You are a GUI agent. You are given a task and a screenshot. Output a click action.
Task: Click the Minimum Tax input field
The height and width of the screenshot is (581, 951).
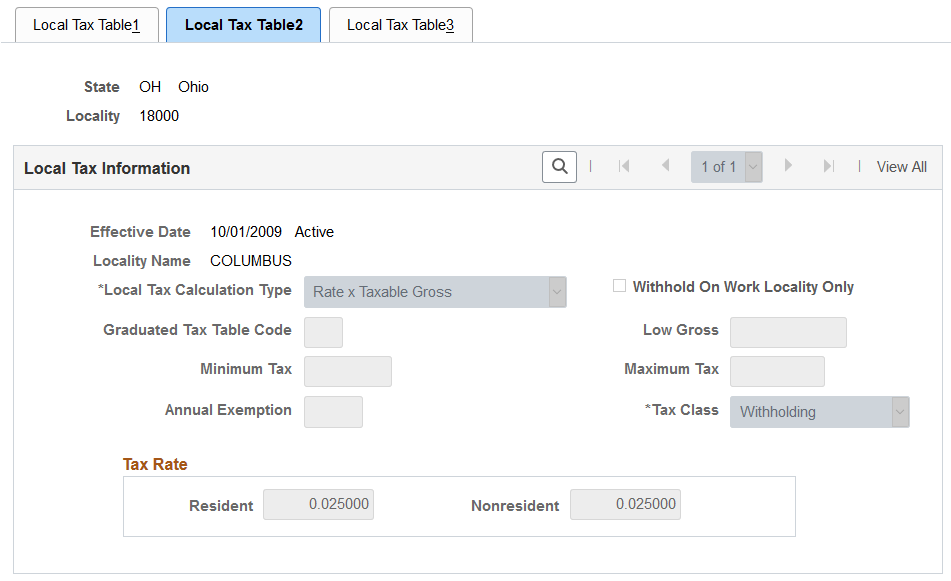pos(348,371)
